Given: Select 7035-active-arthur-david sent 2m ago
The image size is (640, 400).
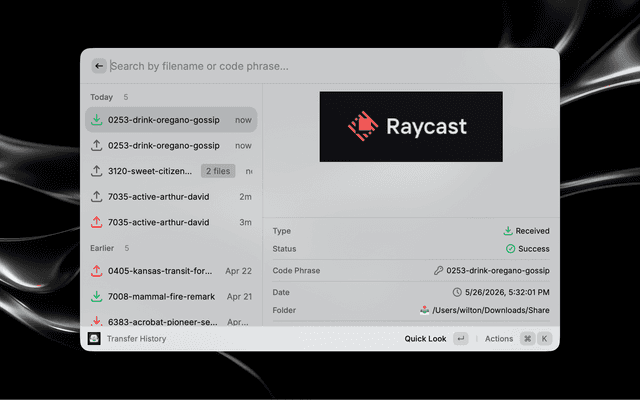Looking at the screenshot, I should point(171,197).
